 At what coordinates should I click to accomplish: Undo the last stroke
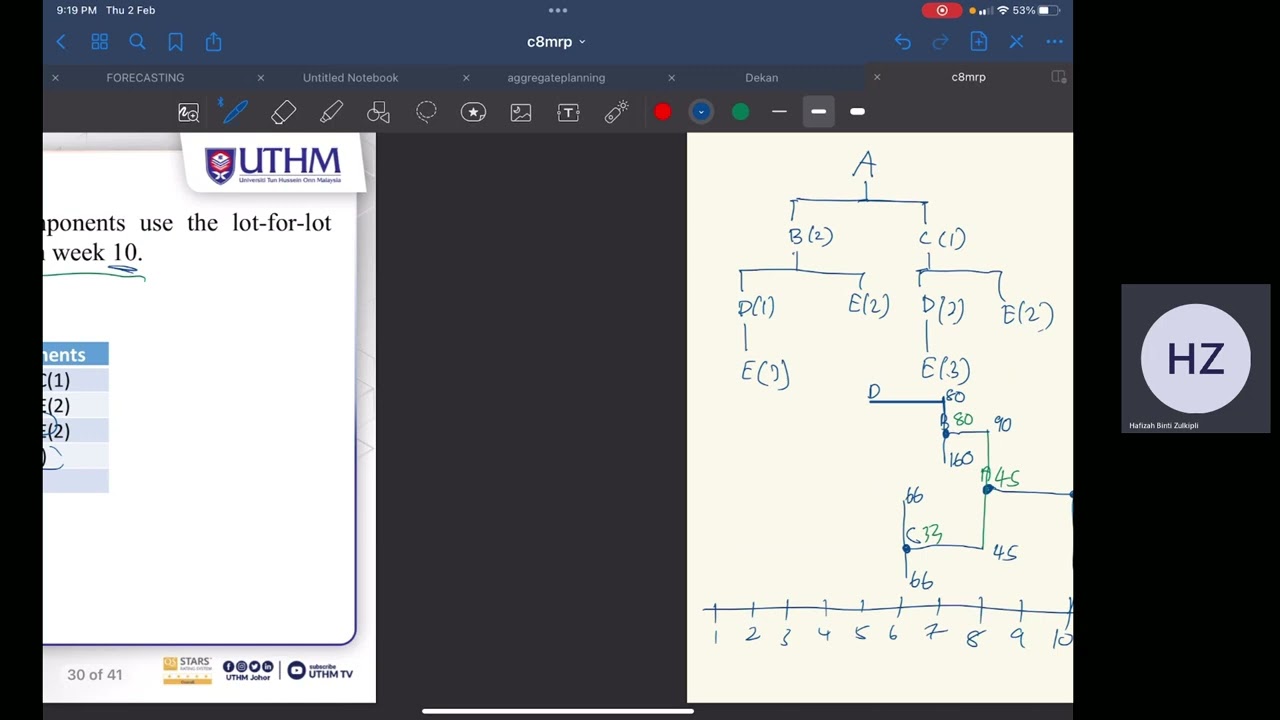(x=903, y=42)
